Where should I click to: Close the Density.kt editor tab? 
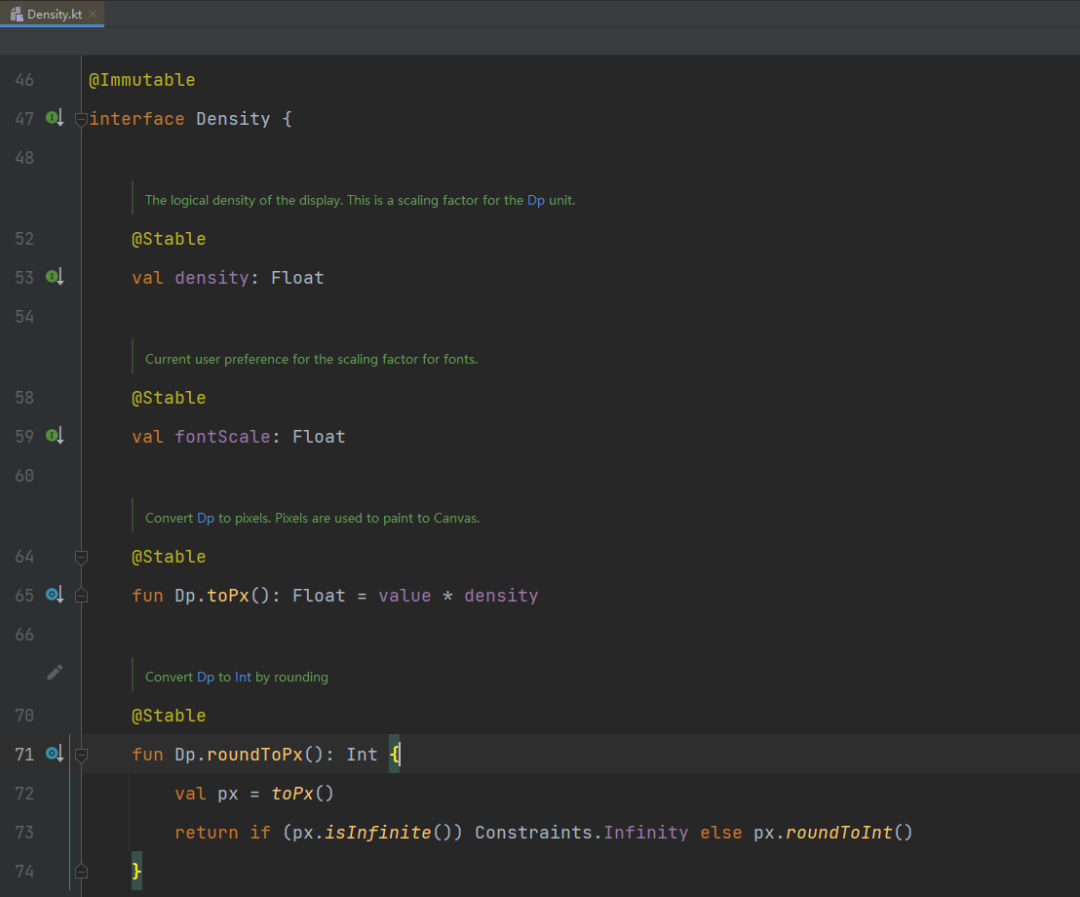tap(92, 13)
